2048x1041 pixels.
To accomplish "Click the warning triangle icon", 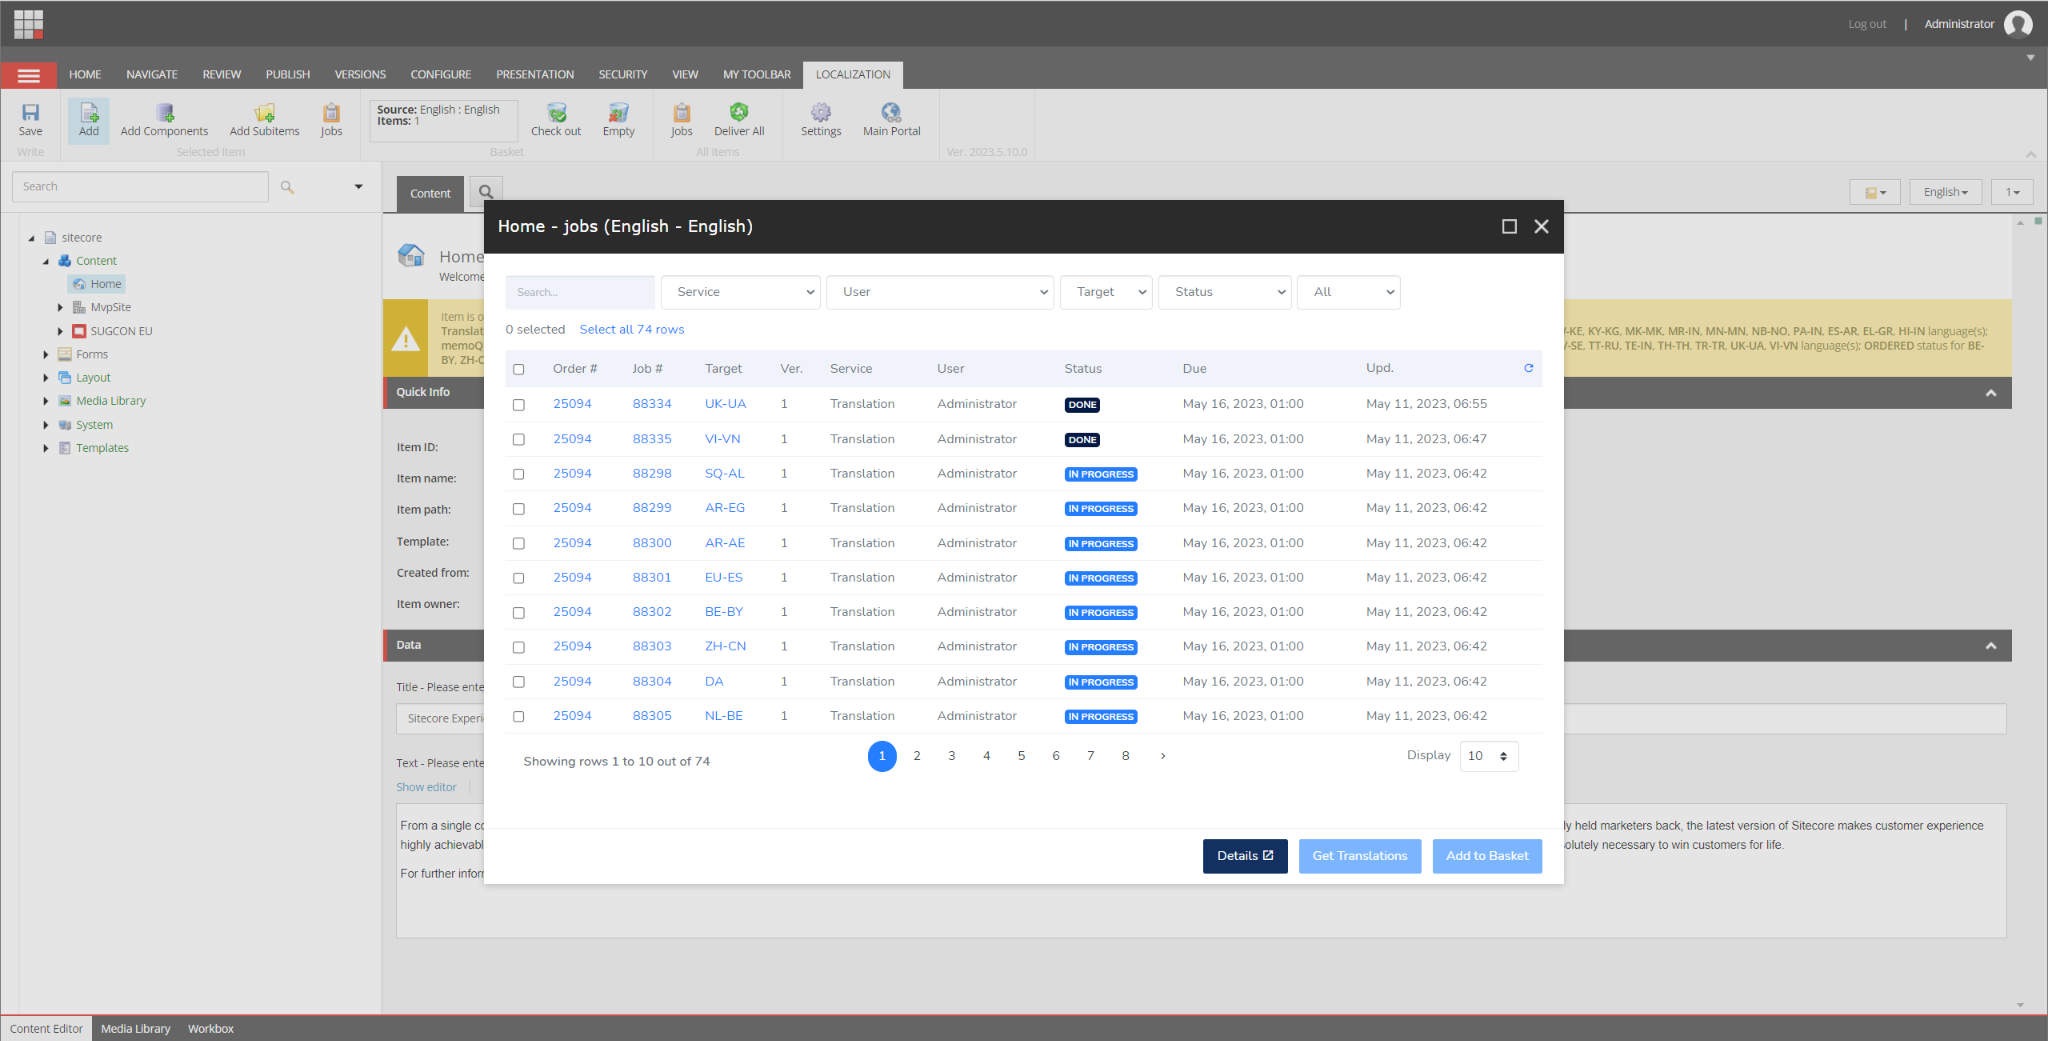I will coord(405,339).
